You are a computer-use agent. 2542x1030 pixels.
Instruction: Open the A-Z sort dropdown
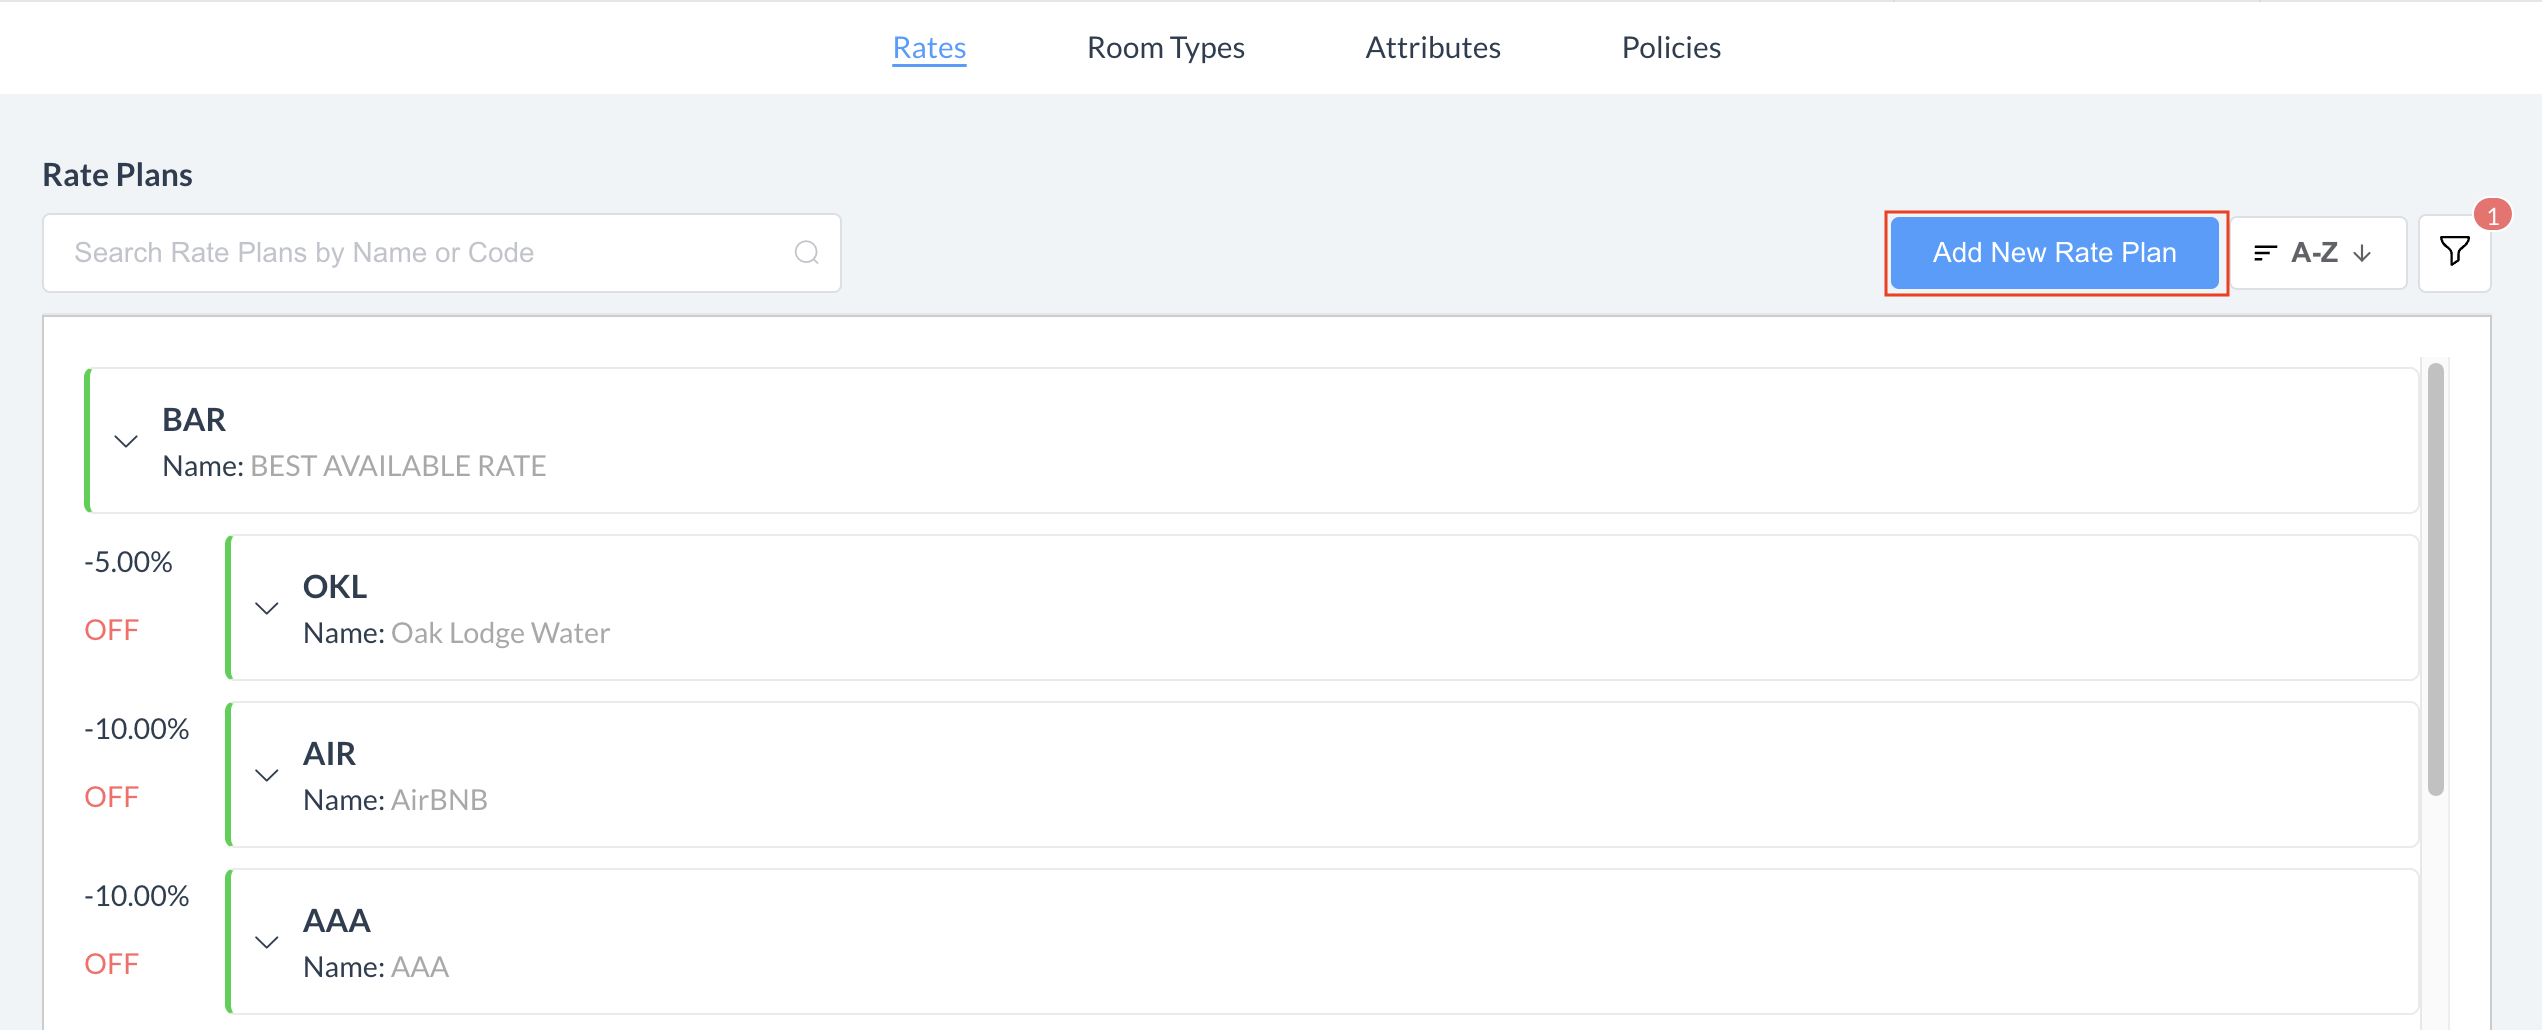(2316, 253)
